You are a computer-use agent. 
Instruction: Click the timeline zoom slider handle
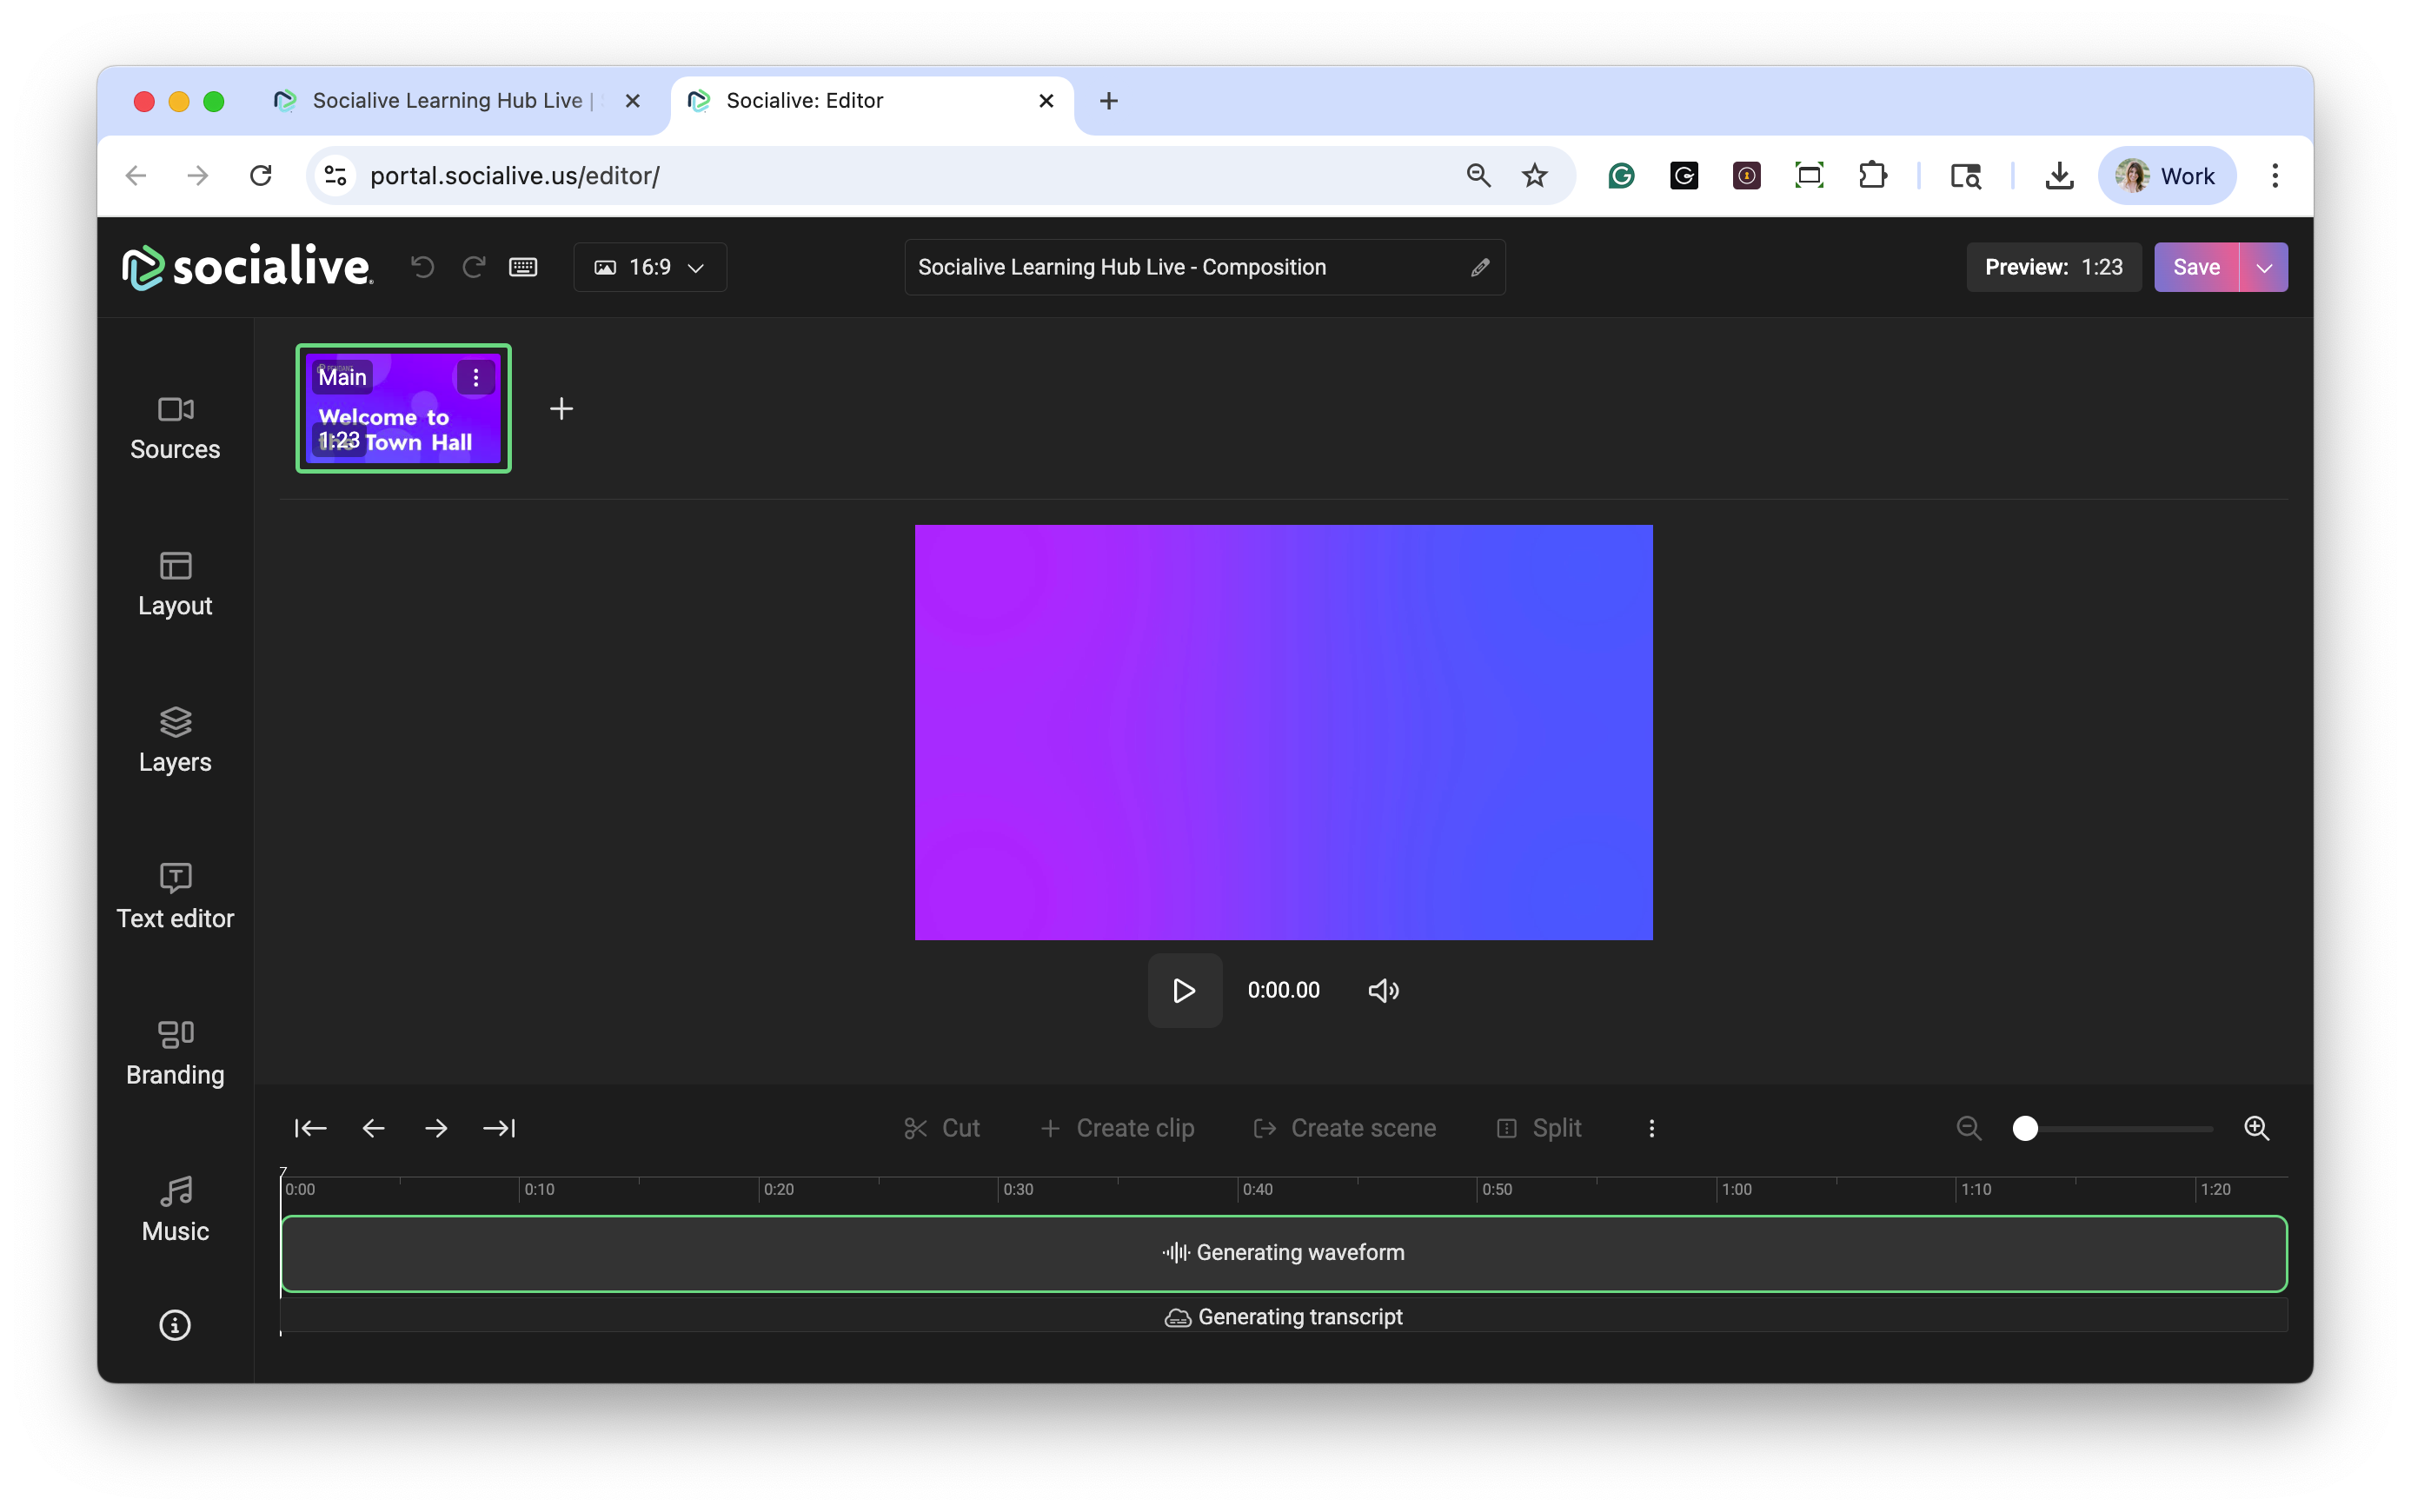(2025, 1128)
